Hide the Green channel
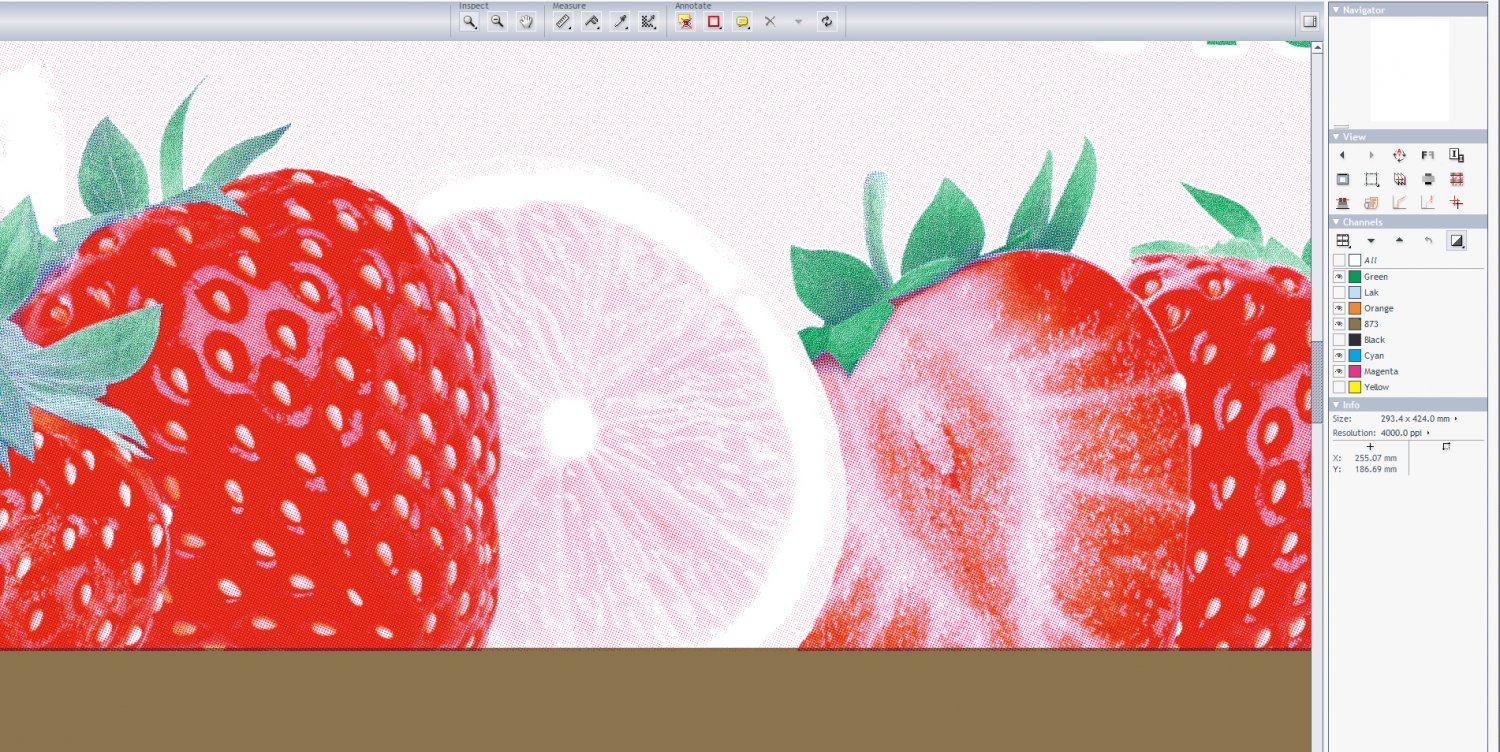This screenshot has width=1500, height=752. pyautogui.click(x=1339, y=277)
